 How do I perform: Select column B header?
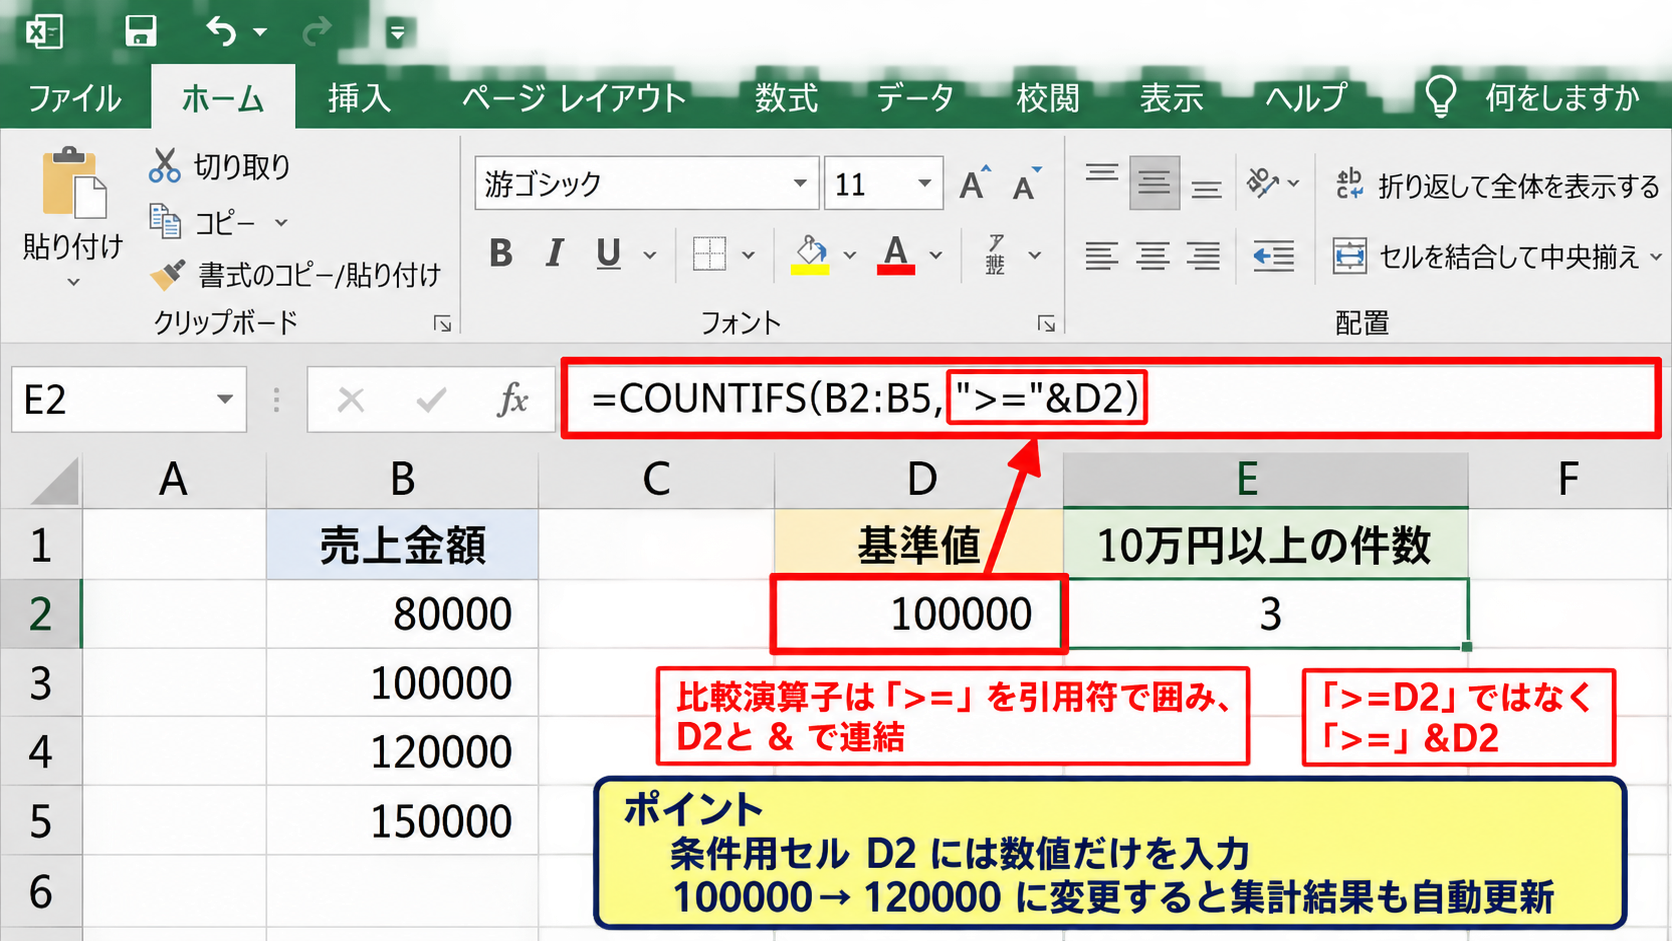402,480
